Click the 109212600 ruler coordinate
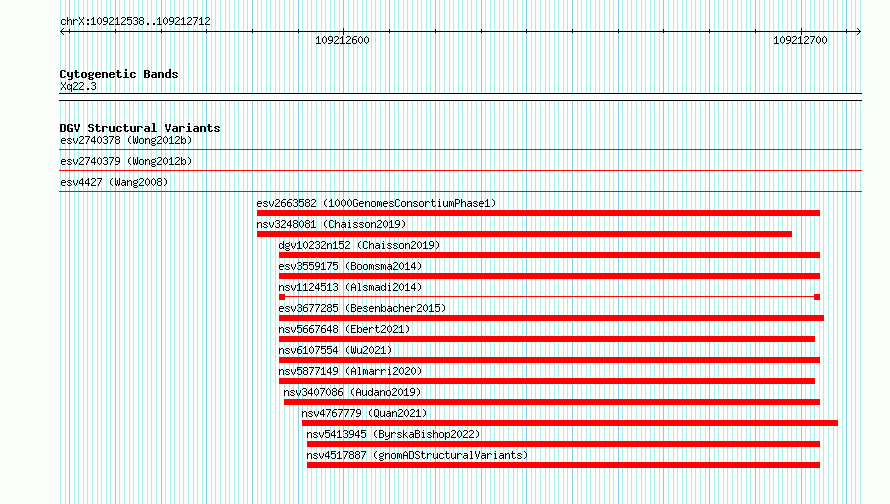The height and width of the screenshot is (504, 890). click(x=342, y=40)
